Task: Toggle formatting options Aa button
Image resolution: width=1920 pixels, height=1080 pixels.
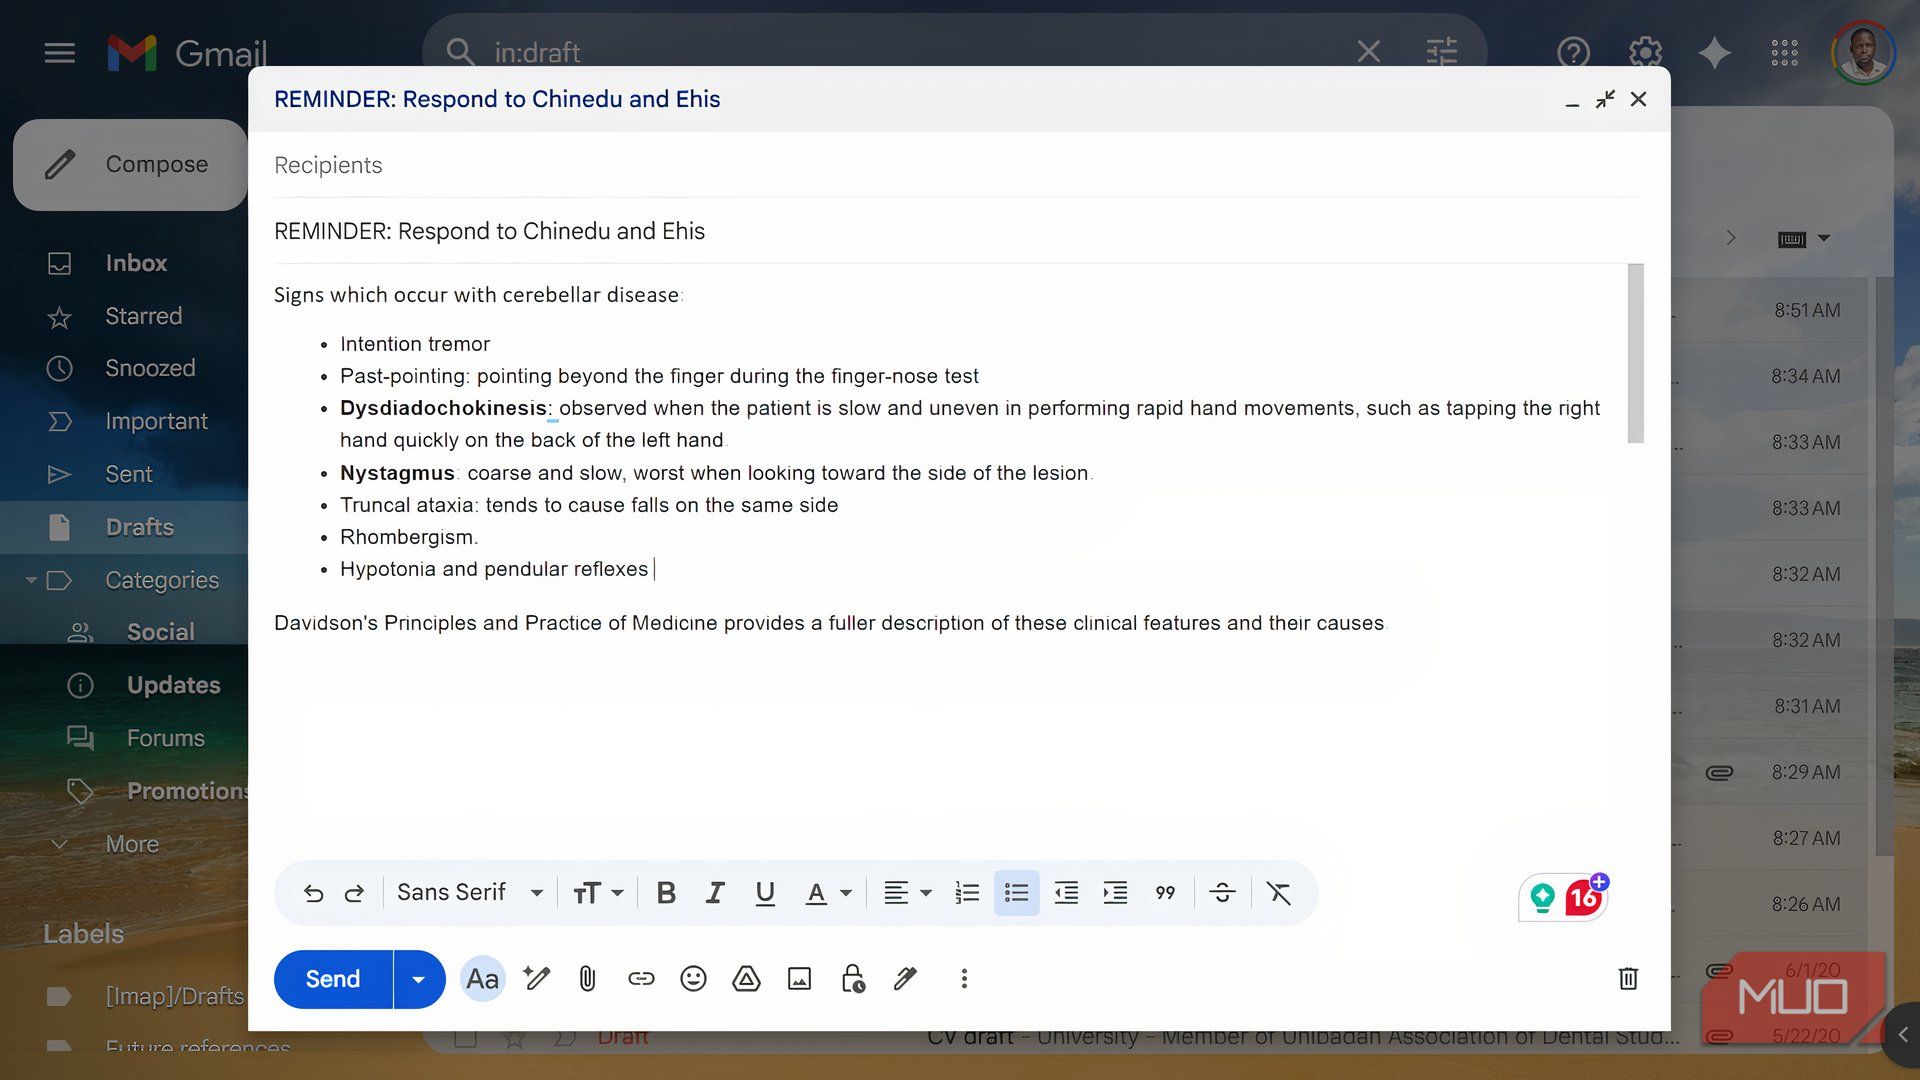Action: [x=482, y=979]
